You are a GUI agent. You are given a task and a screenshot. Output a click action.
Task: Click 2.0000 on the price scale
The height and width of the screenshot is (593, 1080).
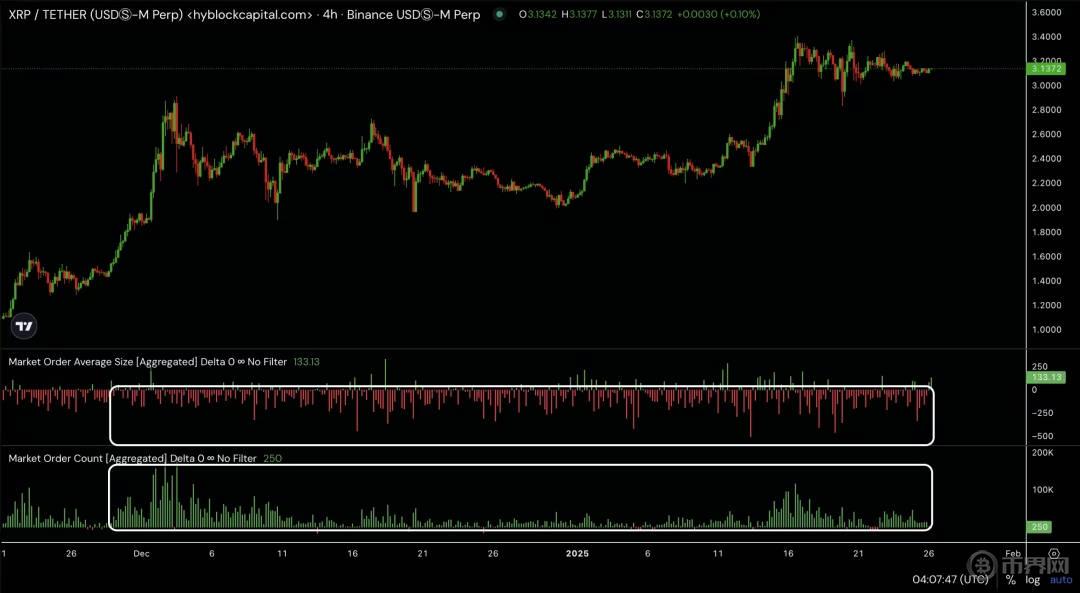pos(1046,208)
